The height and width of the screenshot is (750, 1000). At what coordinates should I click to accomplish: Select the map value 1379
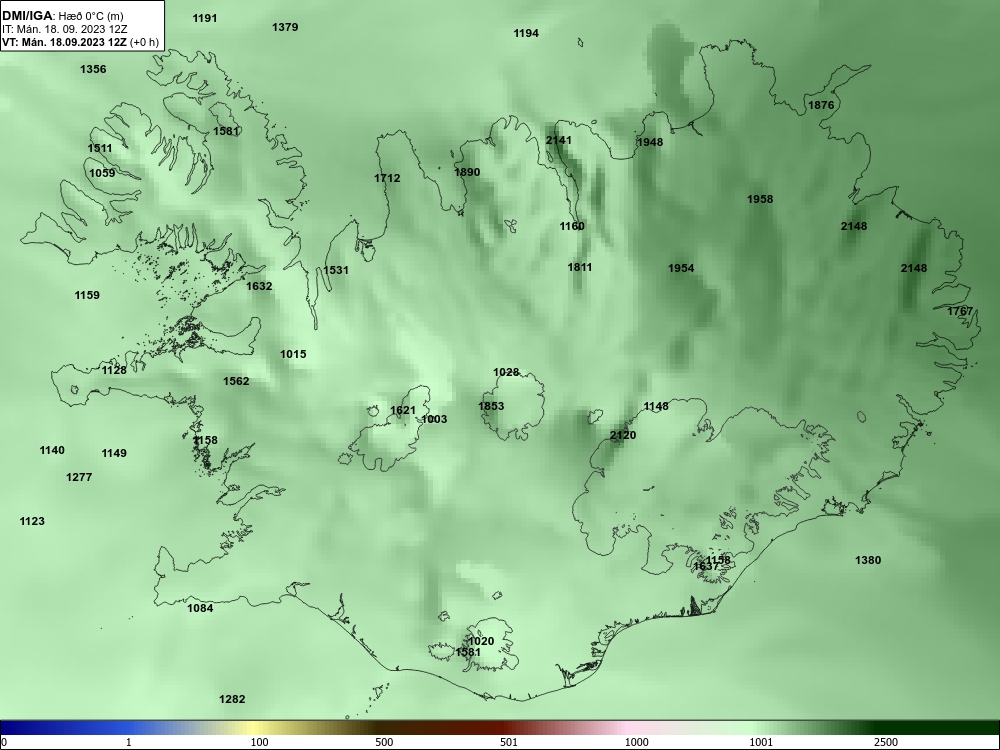click(285, 27)
